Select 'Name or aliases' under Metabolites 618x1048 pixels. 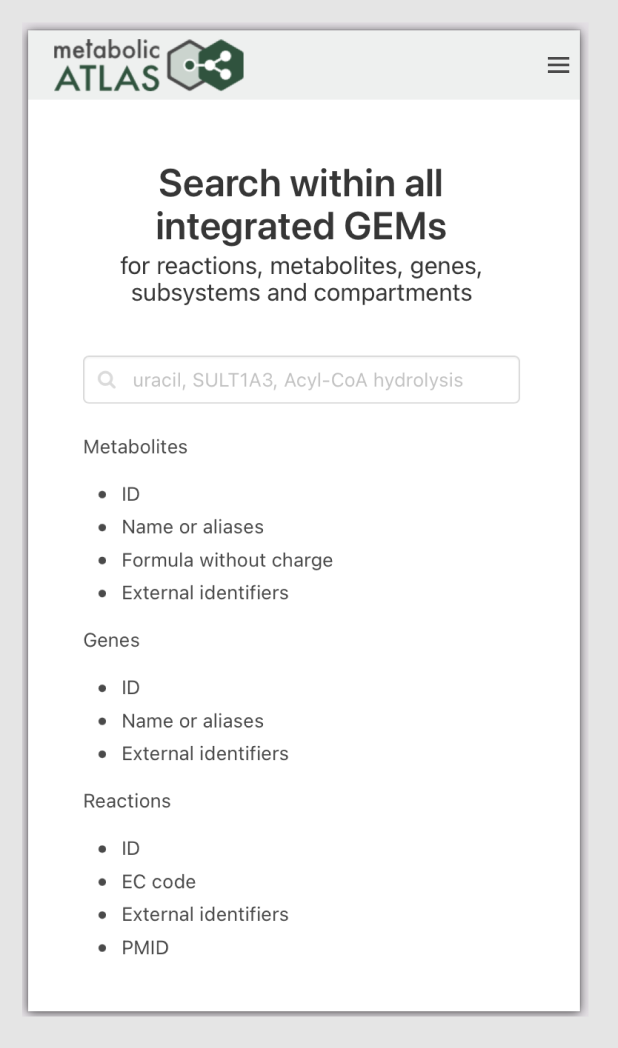[191, 527]
